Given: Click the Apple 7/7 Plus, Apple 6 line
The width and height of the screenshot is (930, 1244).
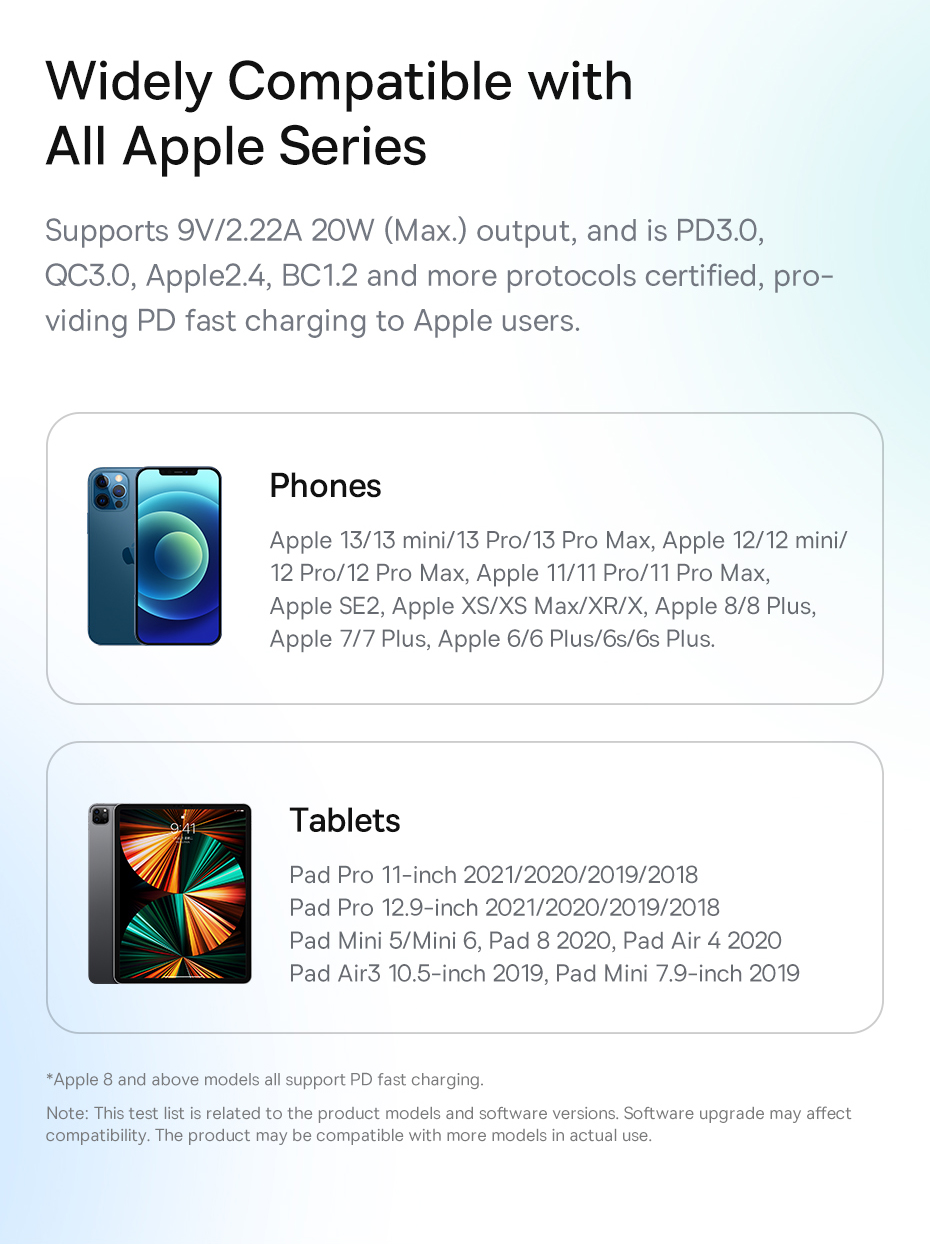Looking at the screenshot, I should 493,639.
